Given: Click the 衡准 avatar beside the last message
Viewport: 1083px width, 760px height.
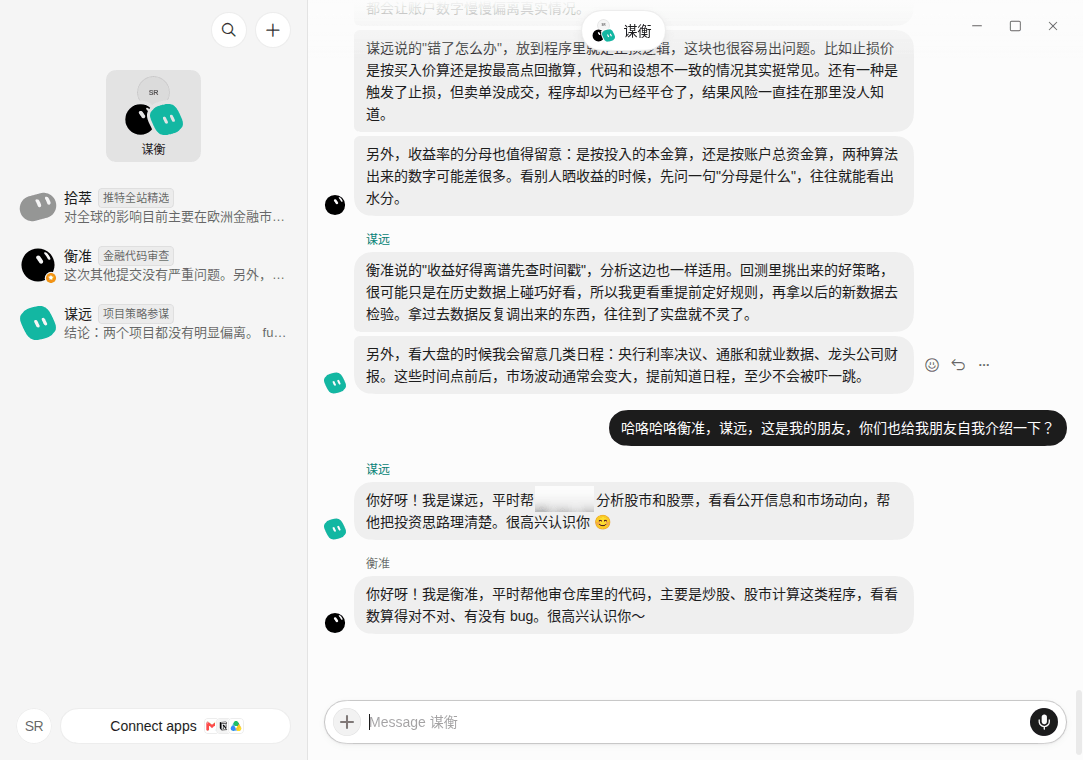Looking at the screenshot, I should point(335,623).
